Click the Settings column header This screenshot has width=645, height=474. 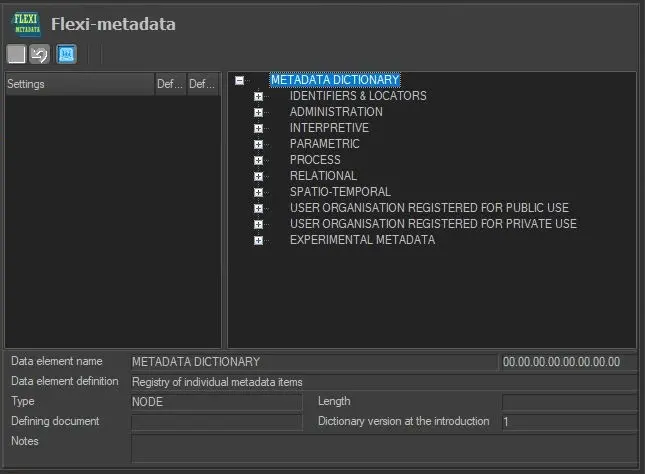79,85
